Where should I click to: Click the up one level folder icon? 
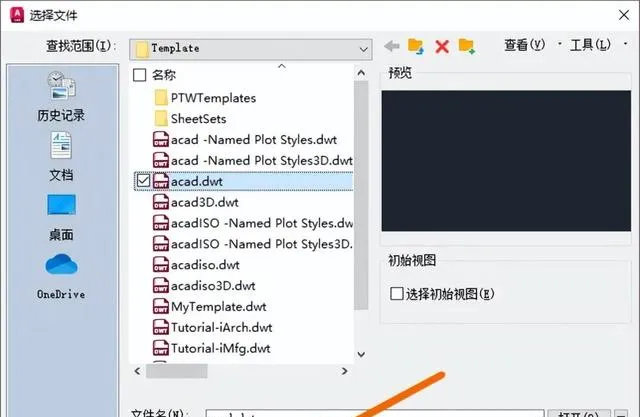tap(416, 46)
